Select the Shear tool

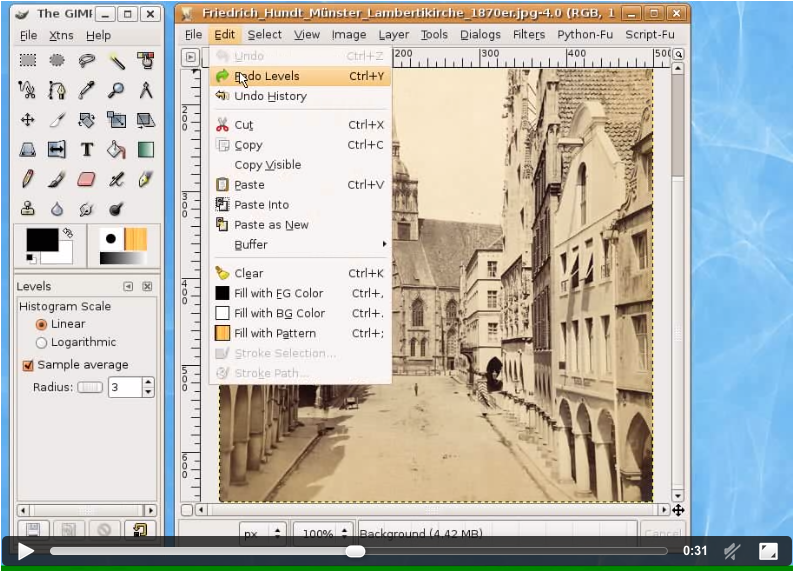click(146, 120)
